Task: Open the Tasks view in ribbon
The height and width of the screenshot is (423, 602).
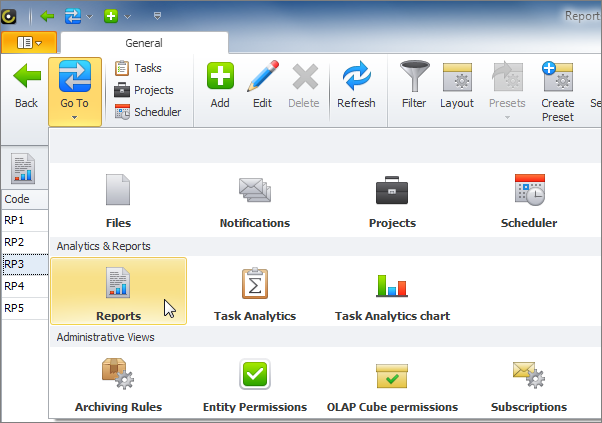Action: tap(138, 68)
